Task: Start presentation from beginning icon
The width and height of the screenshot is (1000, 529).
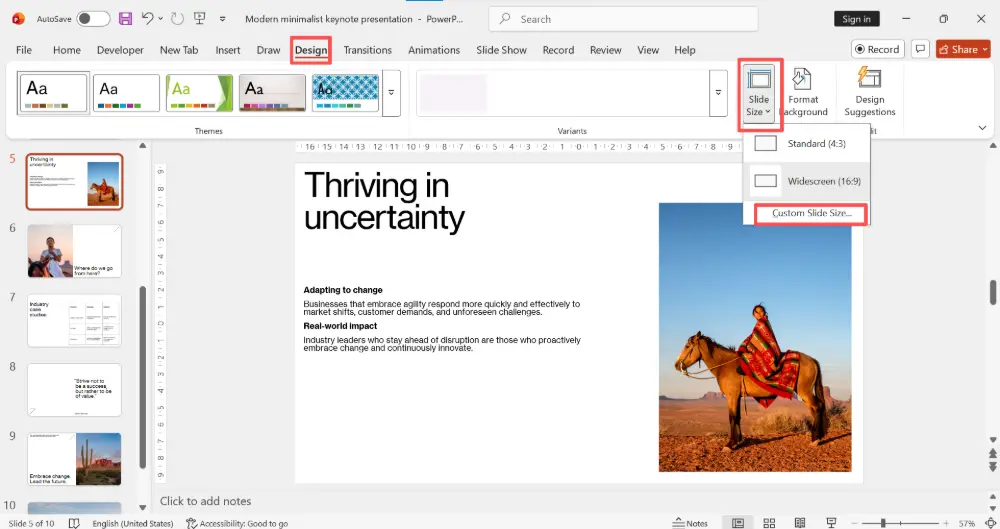Action: pyautogui.click(x=200, y=19)
